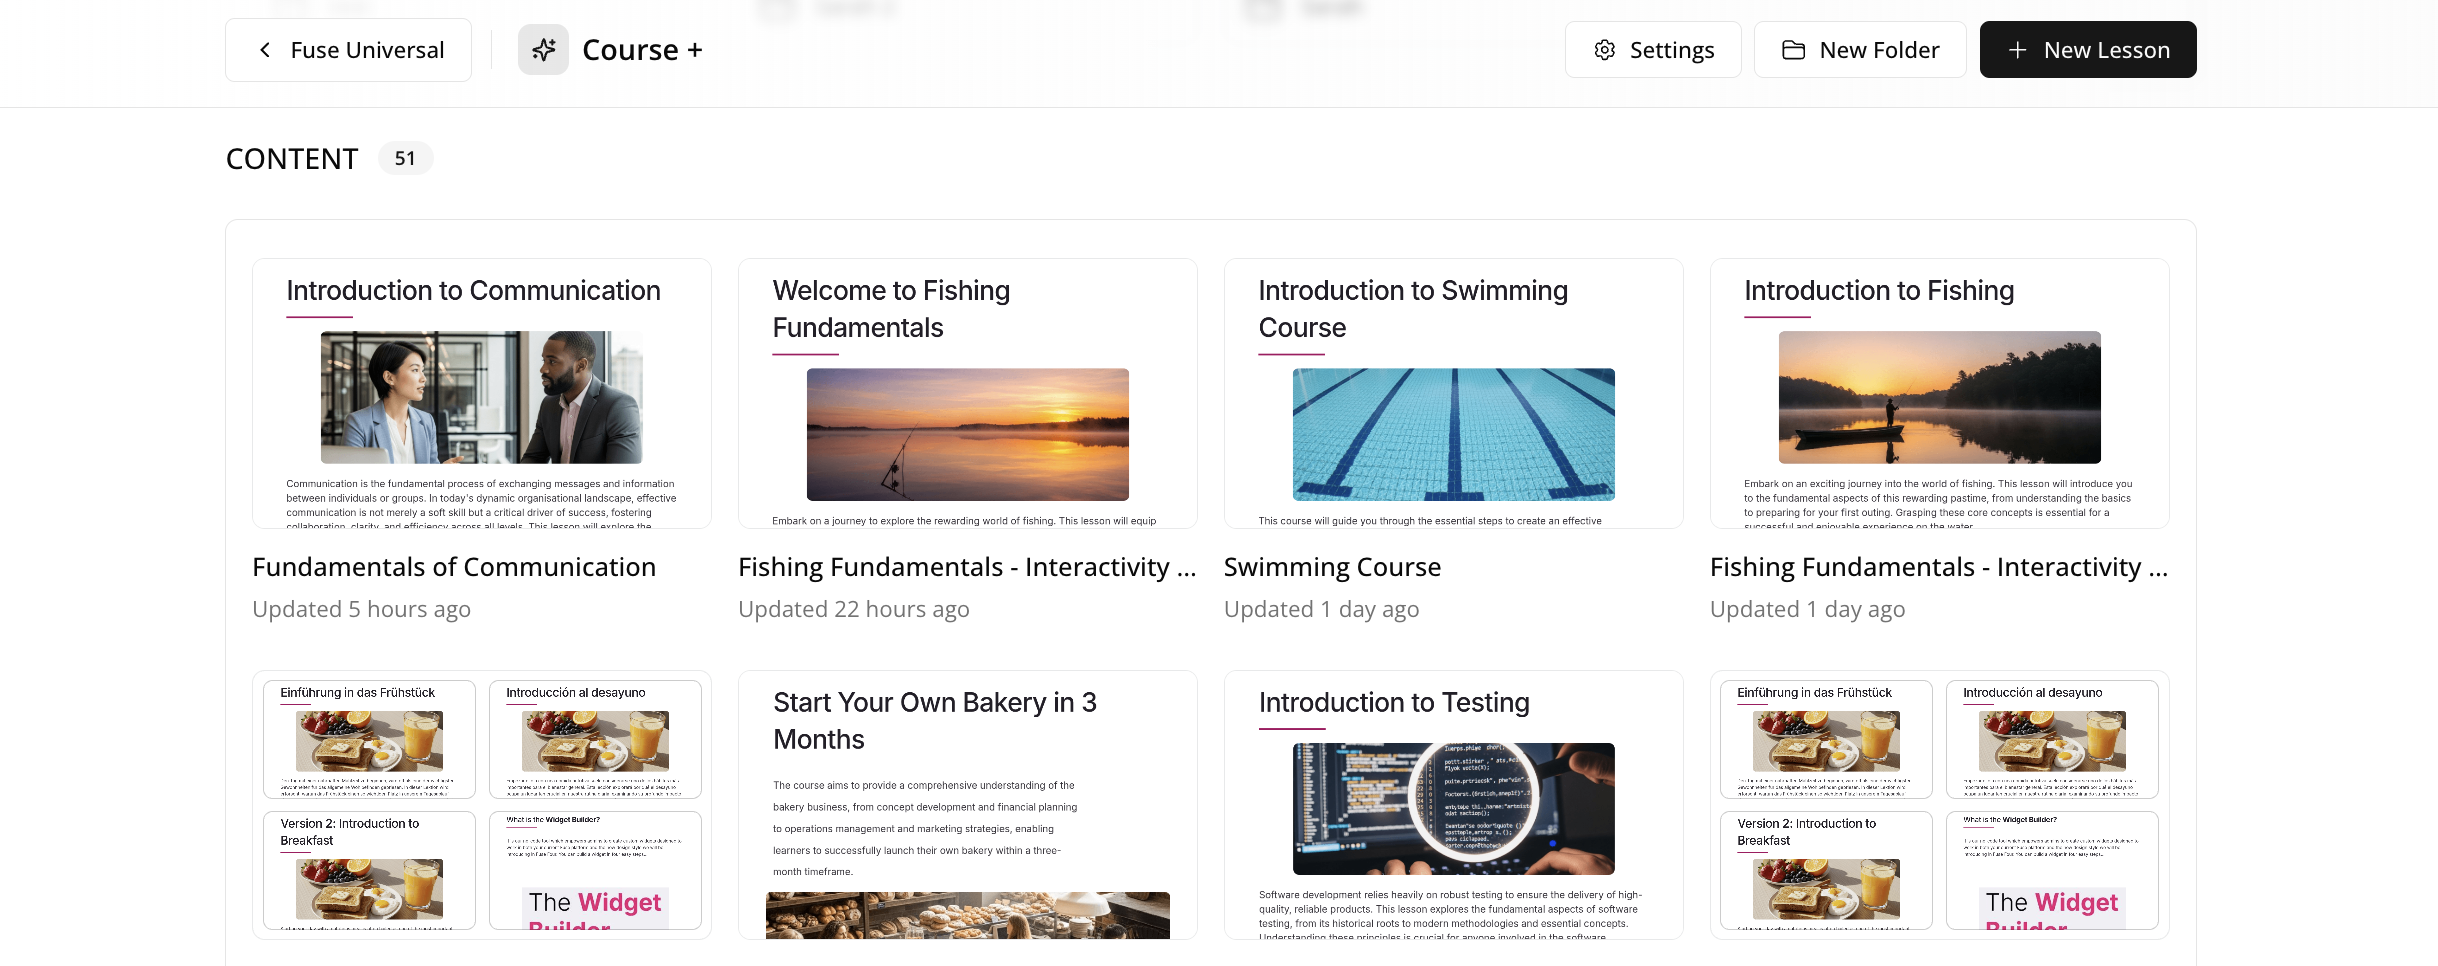Open Introducción al desayuno thumbnail in last folder

pyautogui.click(x=2052, y=739)
